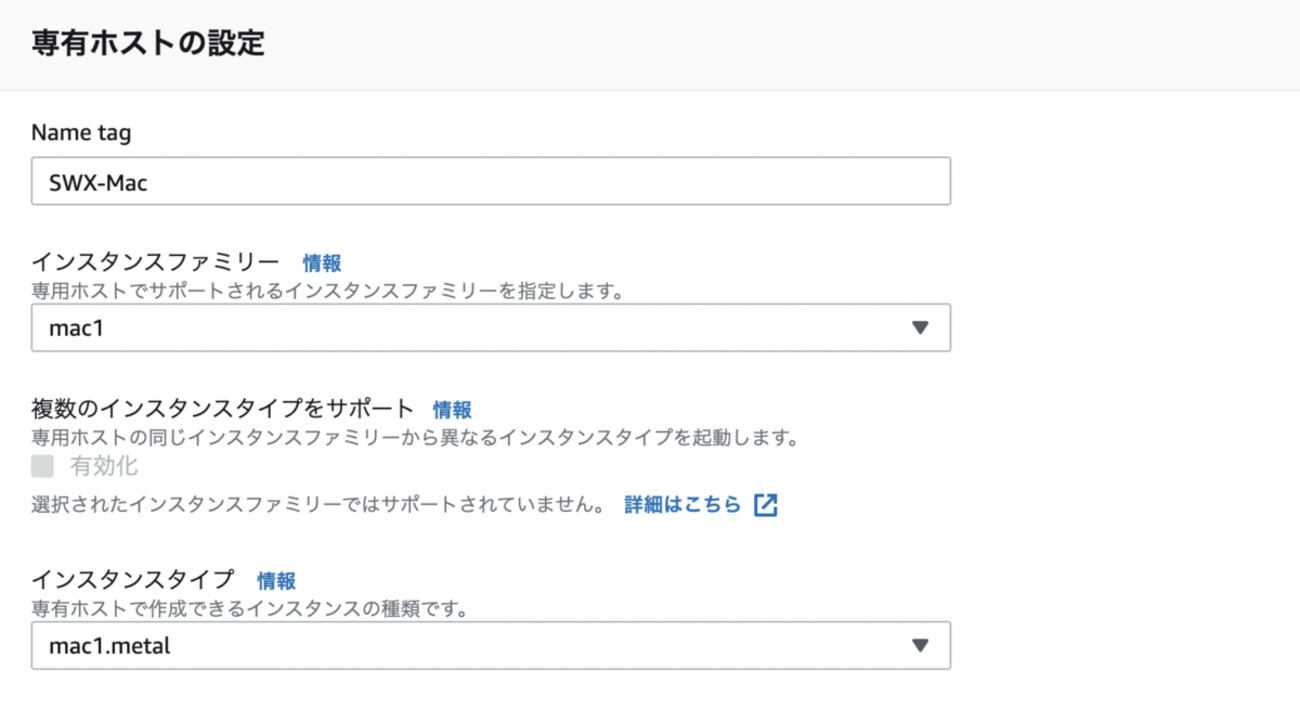Click the 複数のインスタンスタイプをサポート label
The image size is (1300, 709).
click(x=222, y=409)
